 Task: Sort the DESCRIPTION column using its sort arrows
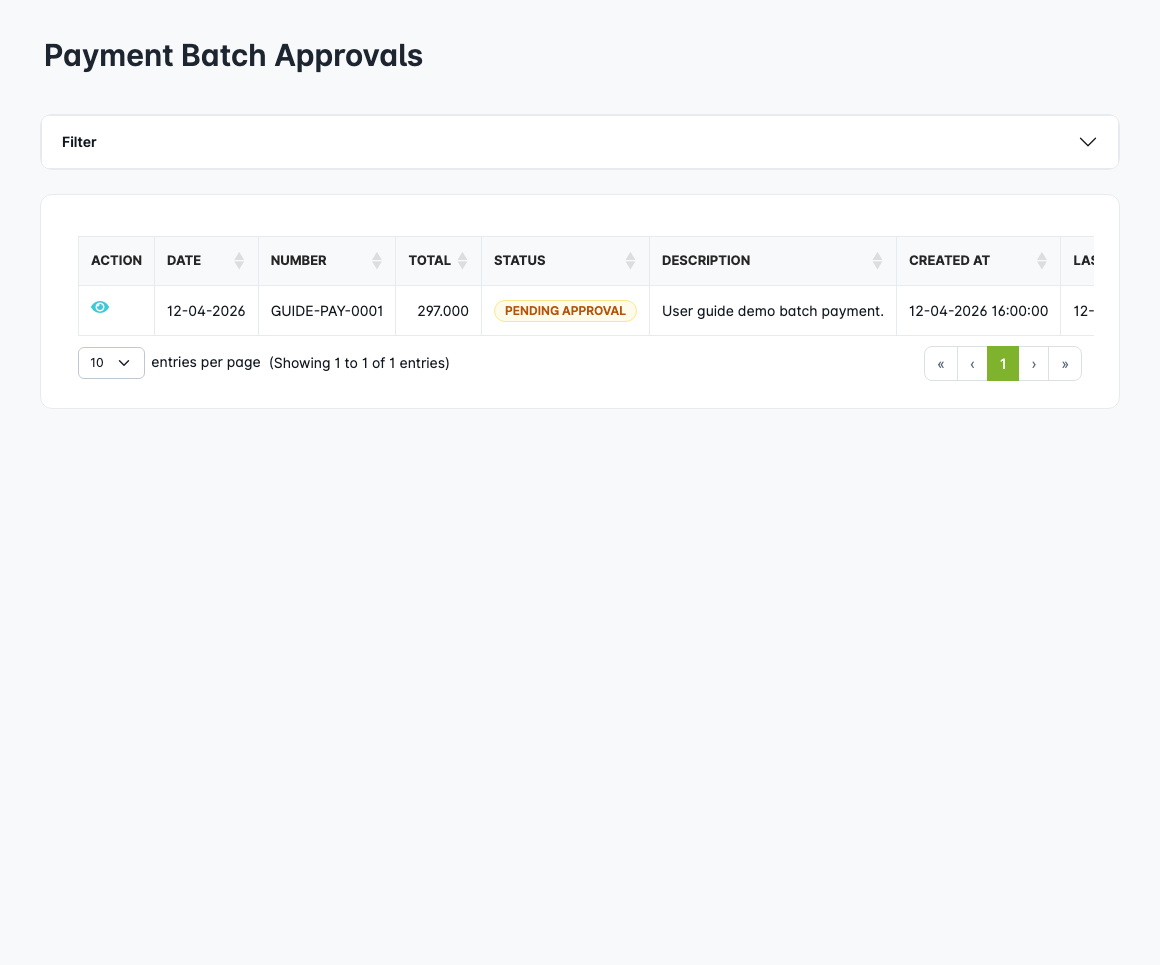[x=878, y=260]
